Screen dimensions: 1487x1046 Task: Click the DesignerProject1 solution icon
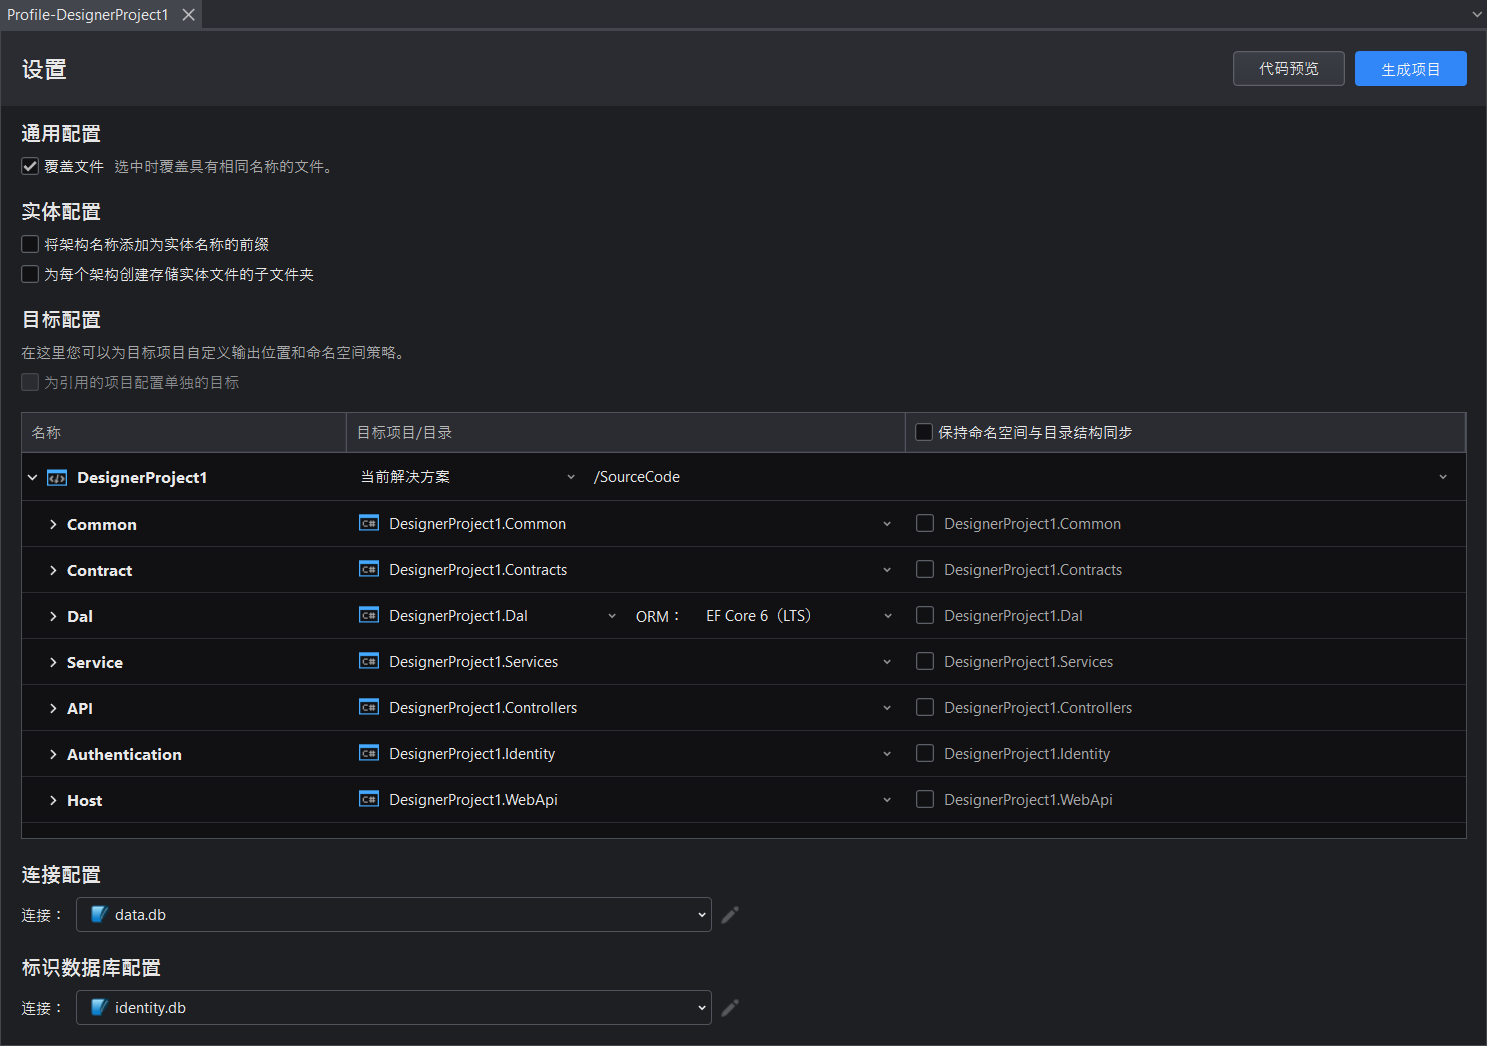57,478
